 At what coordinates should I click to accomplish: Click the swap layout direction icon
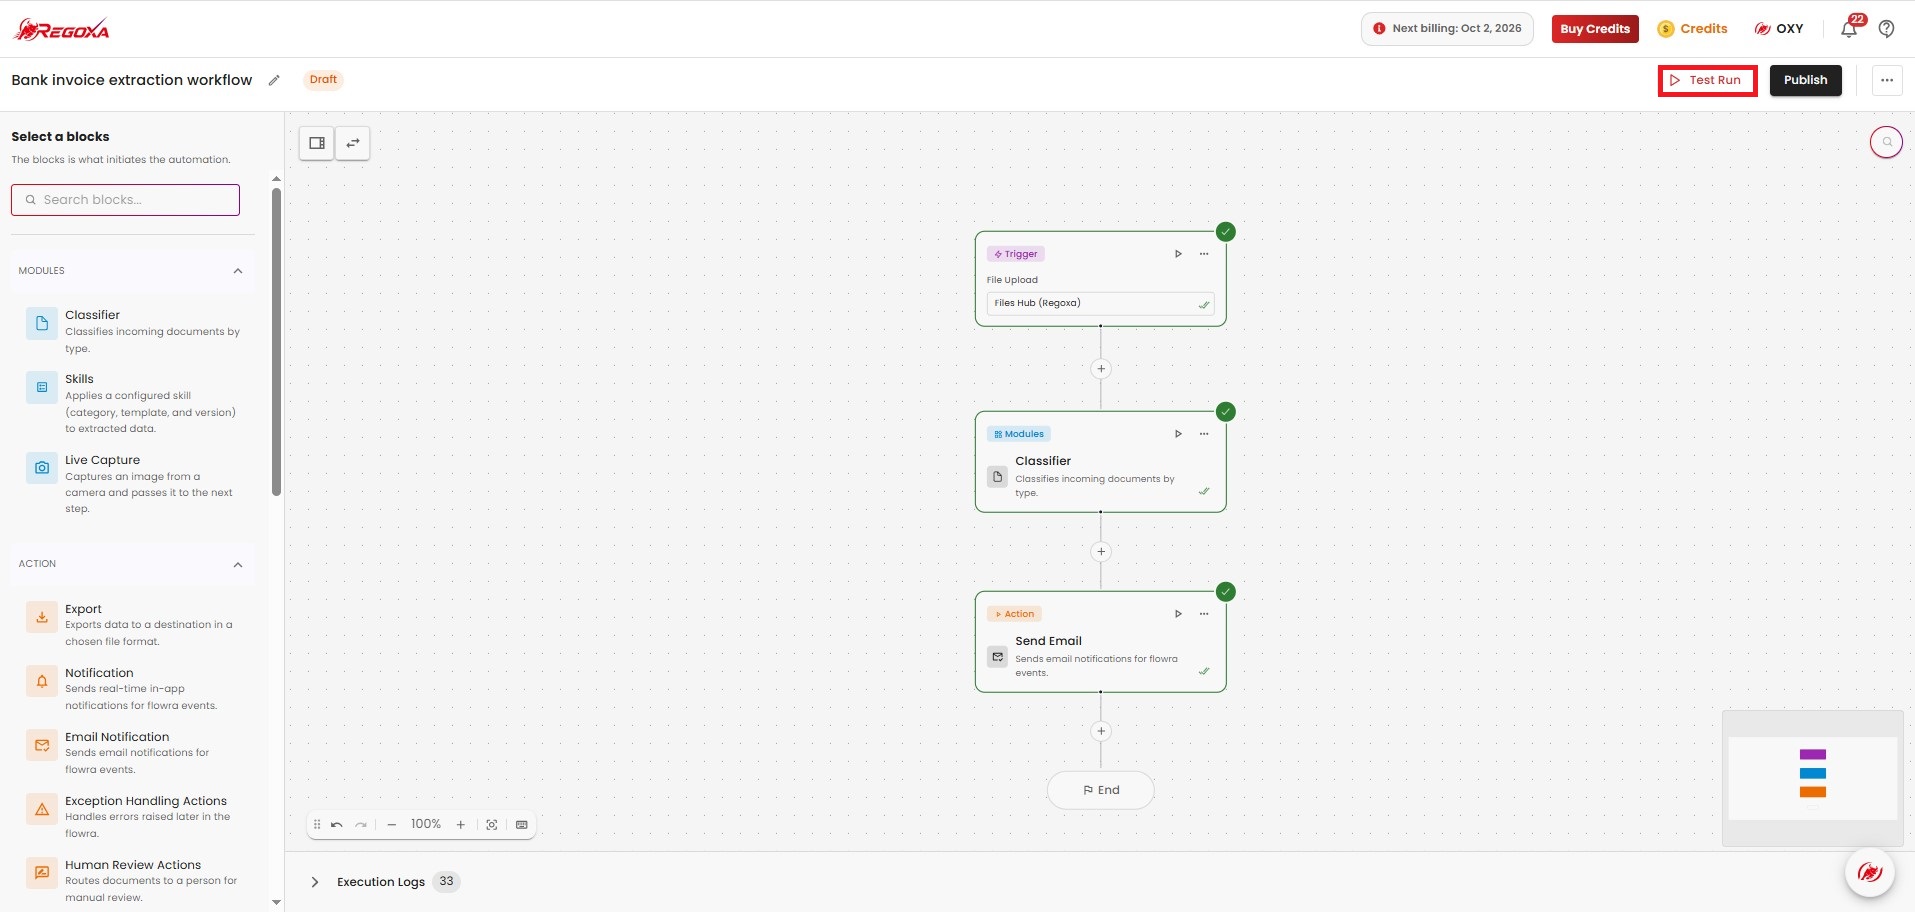[352, 143]
